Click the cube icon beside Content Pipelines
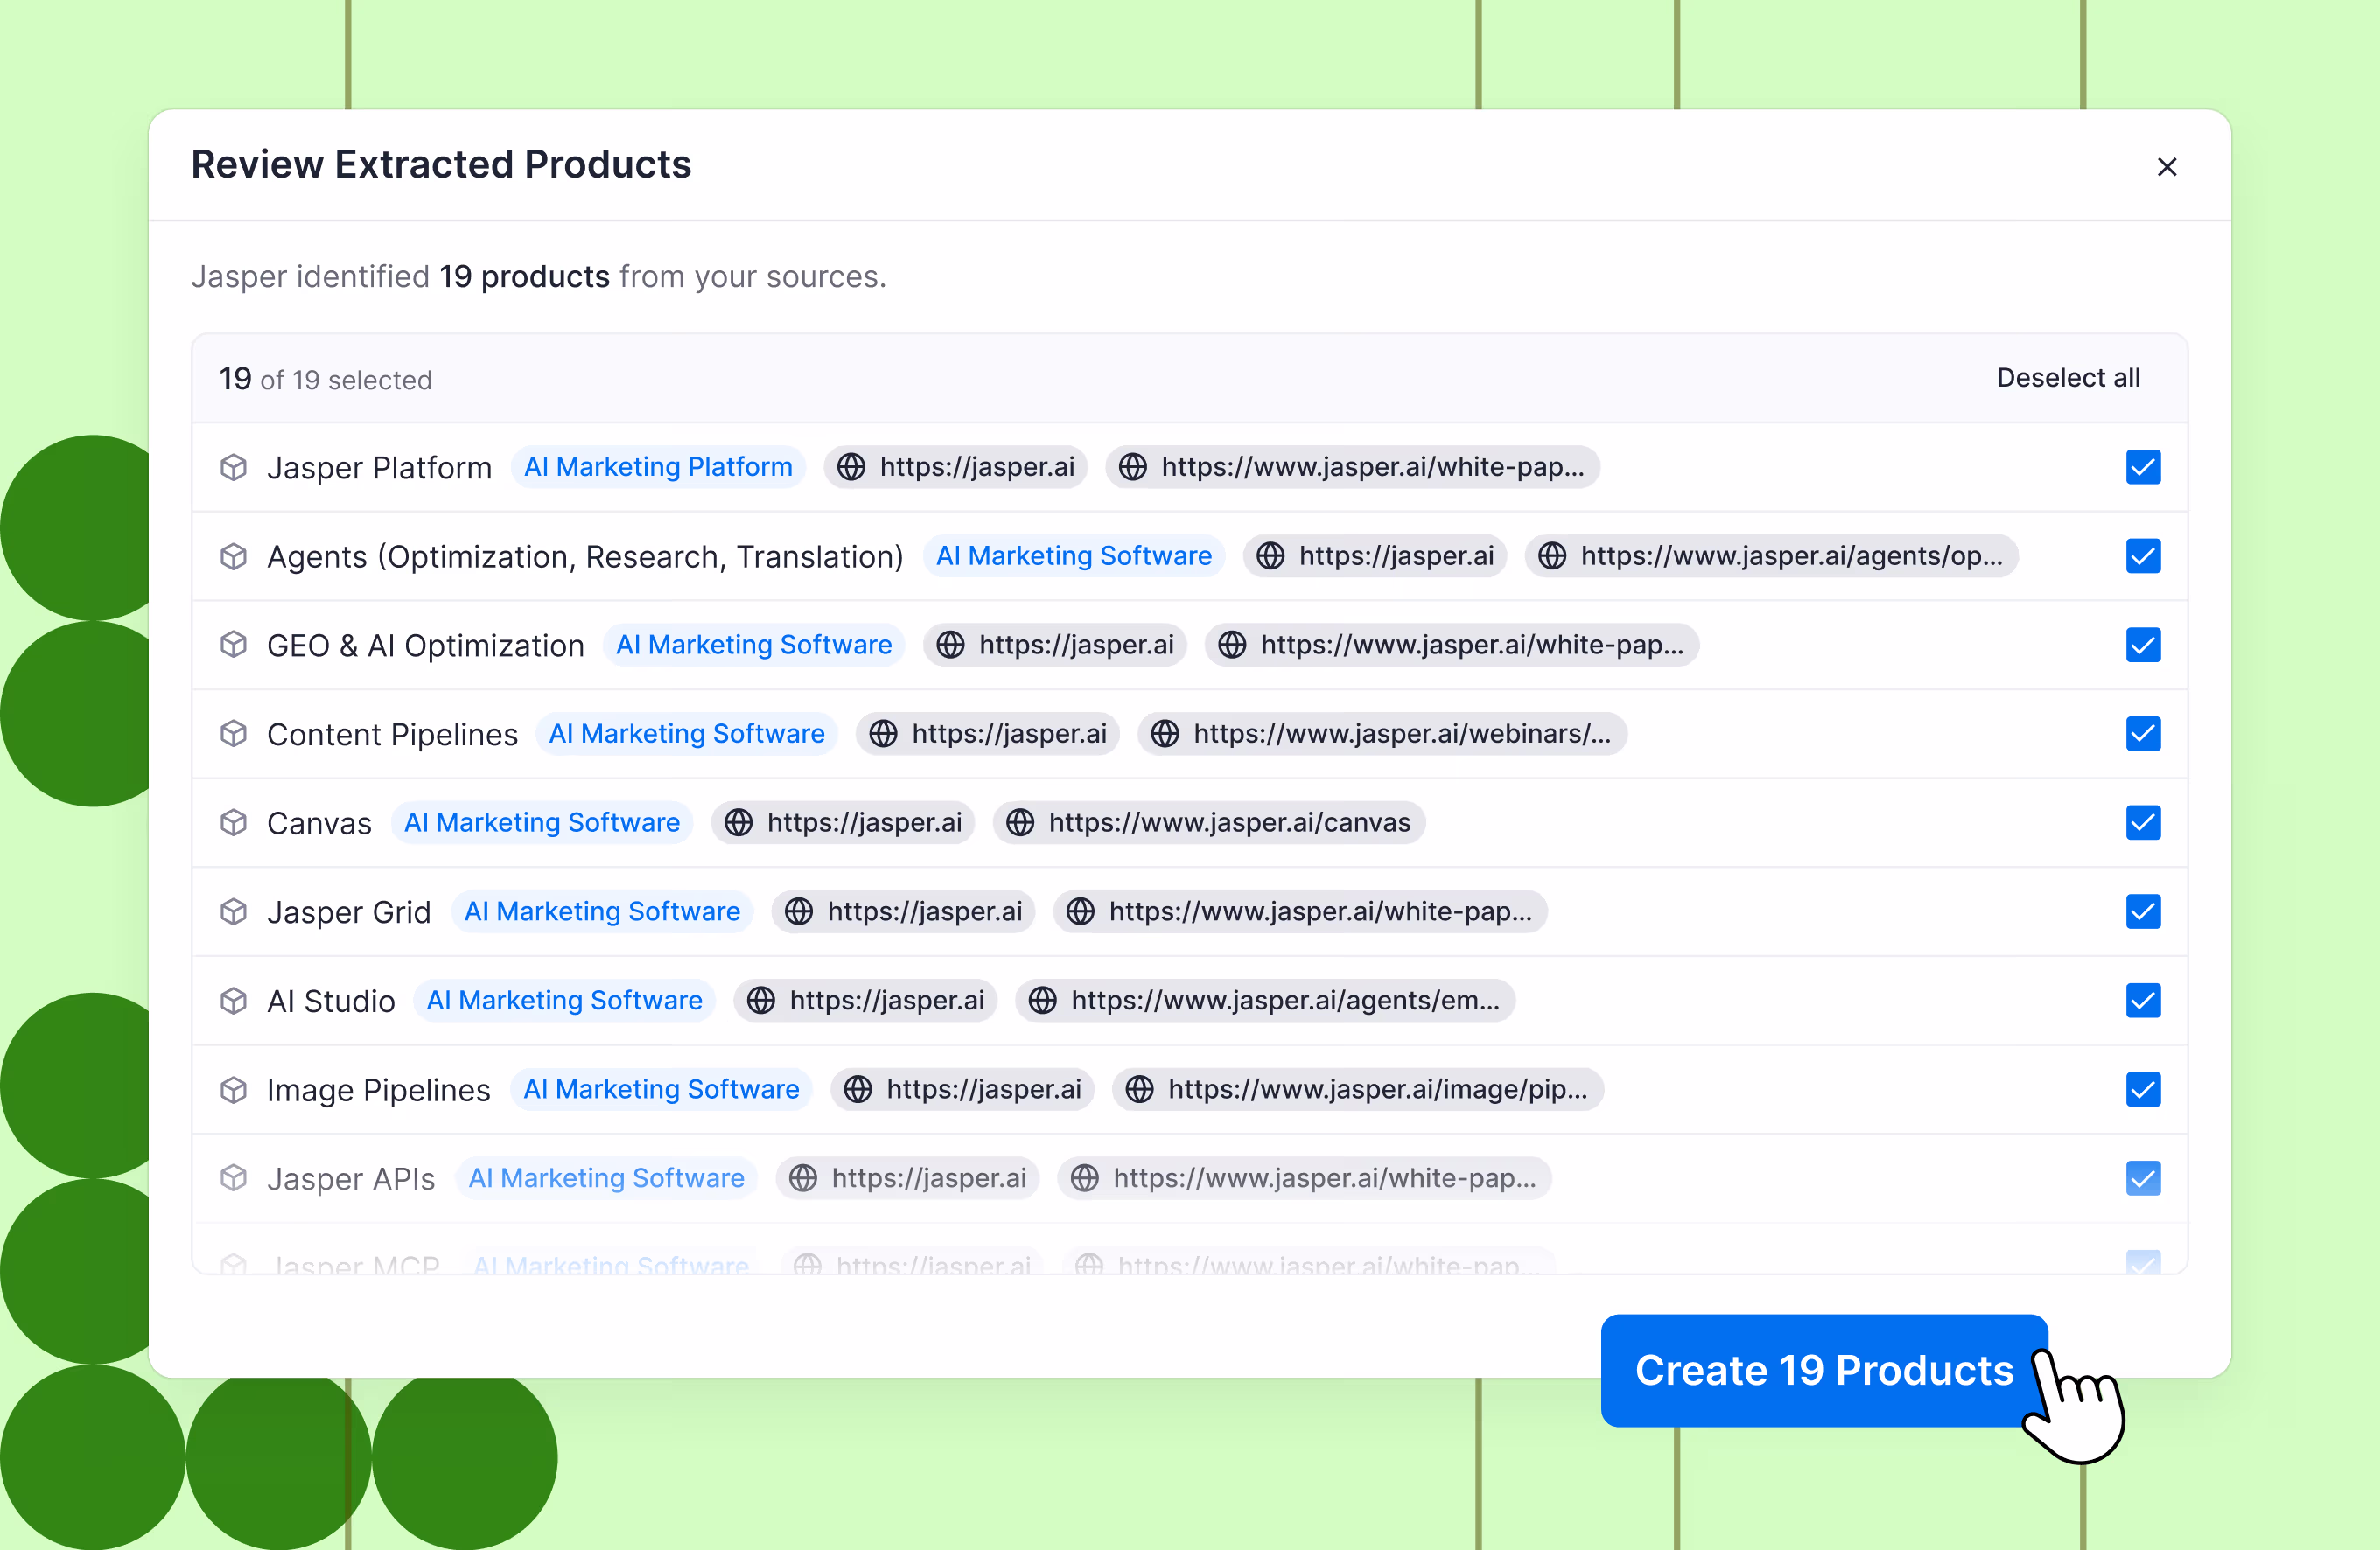 tap(233, 734)
